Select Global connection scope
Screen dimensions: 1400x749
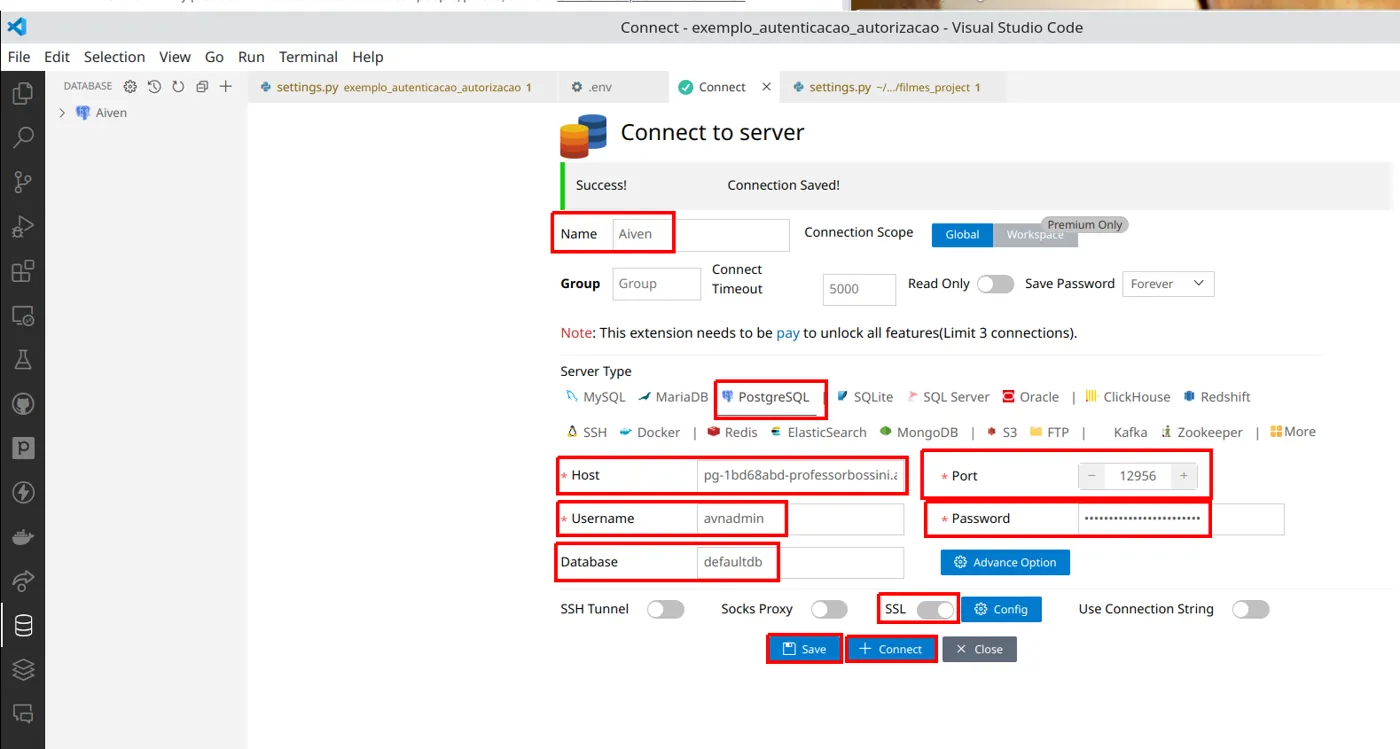962,234
